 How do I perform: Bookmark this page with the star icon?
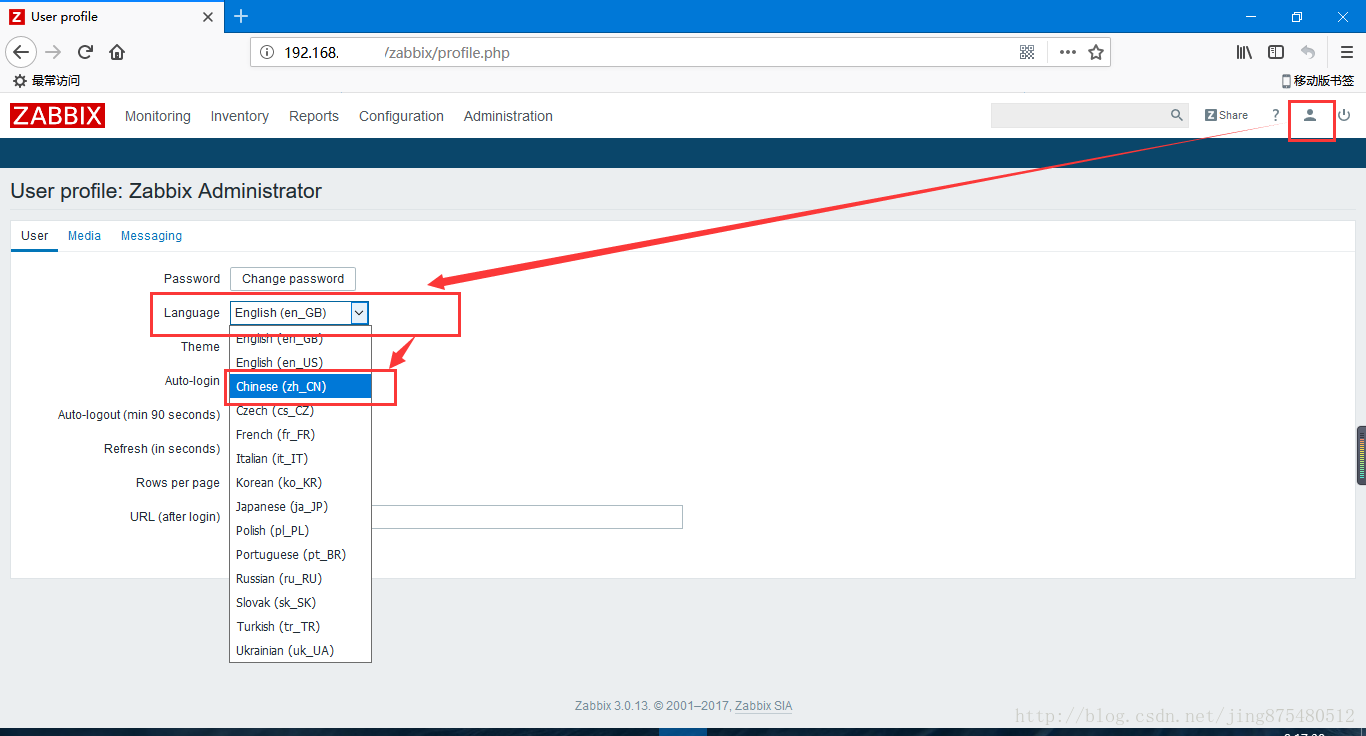[x=1096, y=52]
